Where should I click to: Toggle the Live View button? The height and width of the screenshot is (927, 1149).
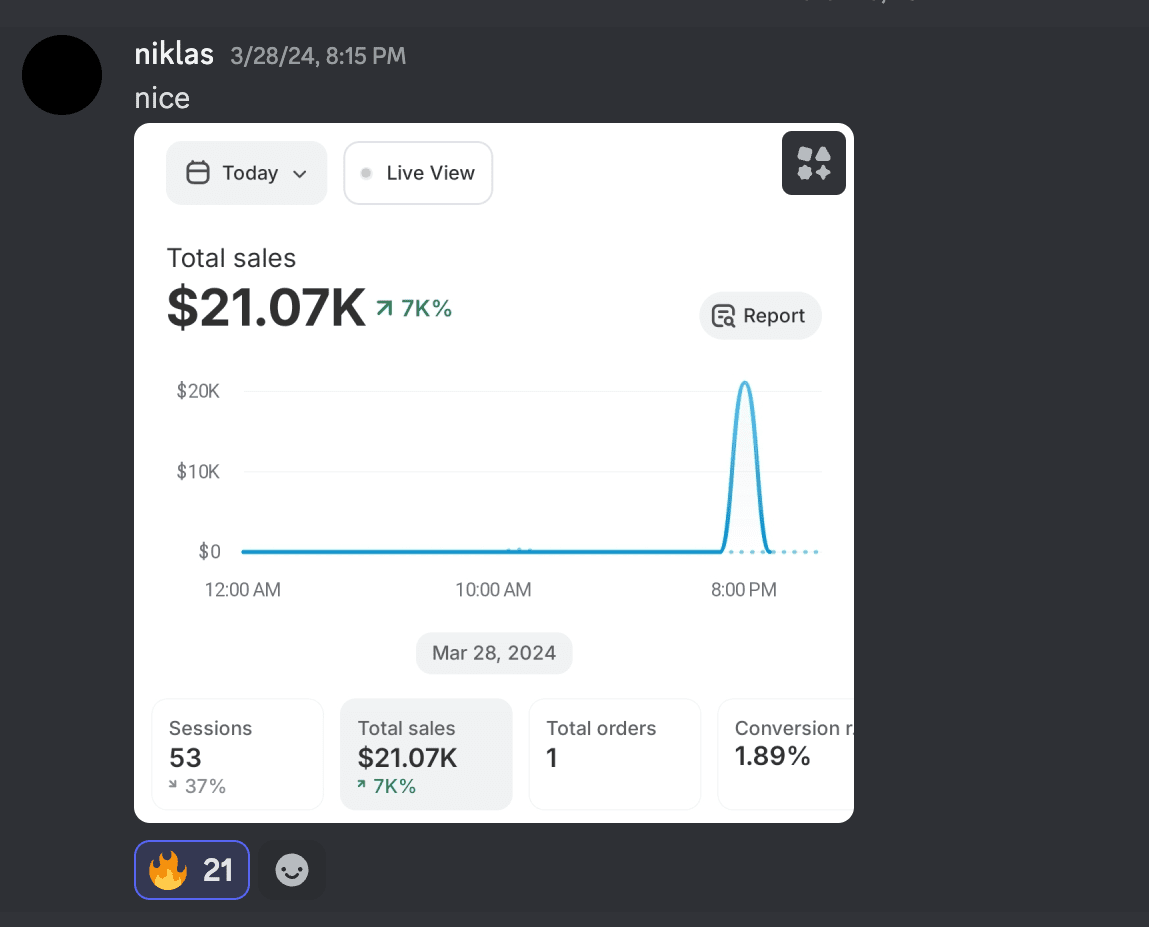tap(418, 173)
